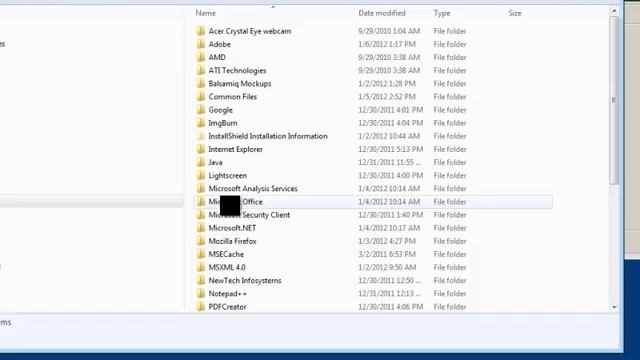Click the '1/2/2012 9:50 AM' date cell
Screen dimensions: 640x360
[387, 267]
